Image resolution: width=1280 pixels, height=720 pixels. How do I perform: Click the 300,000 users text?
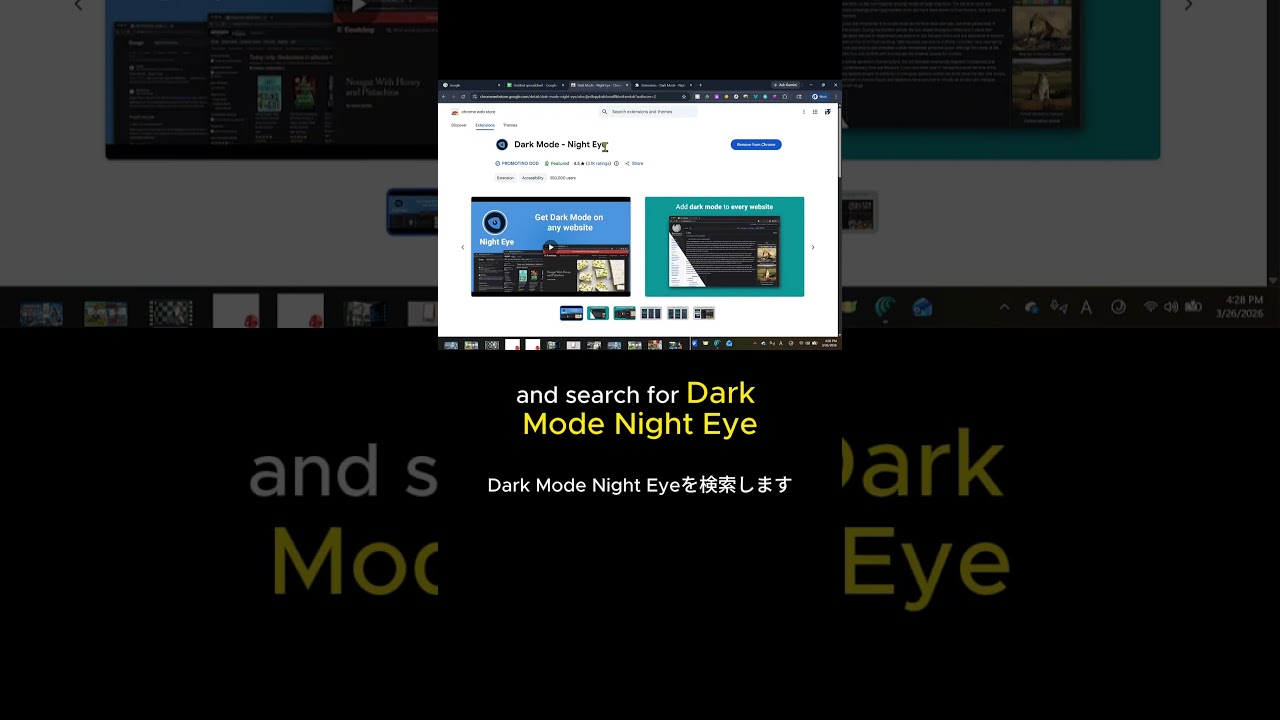(563, 178)
